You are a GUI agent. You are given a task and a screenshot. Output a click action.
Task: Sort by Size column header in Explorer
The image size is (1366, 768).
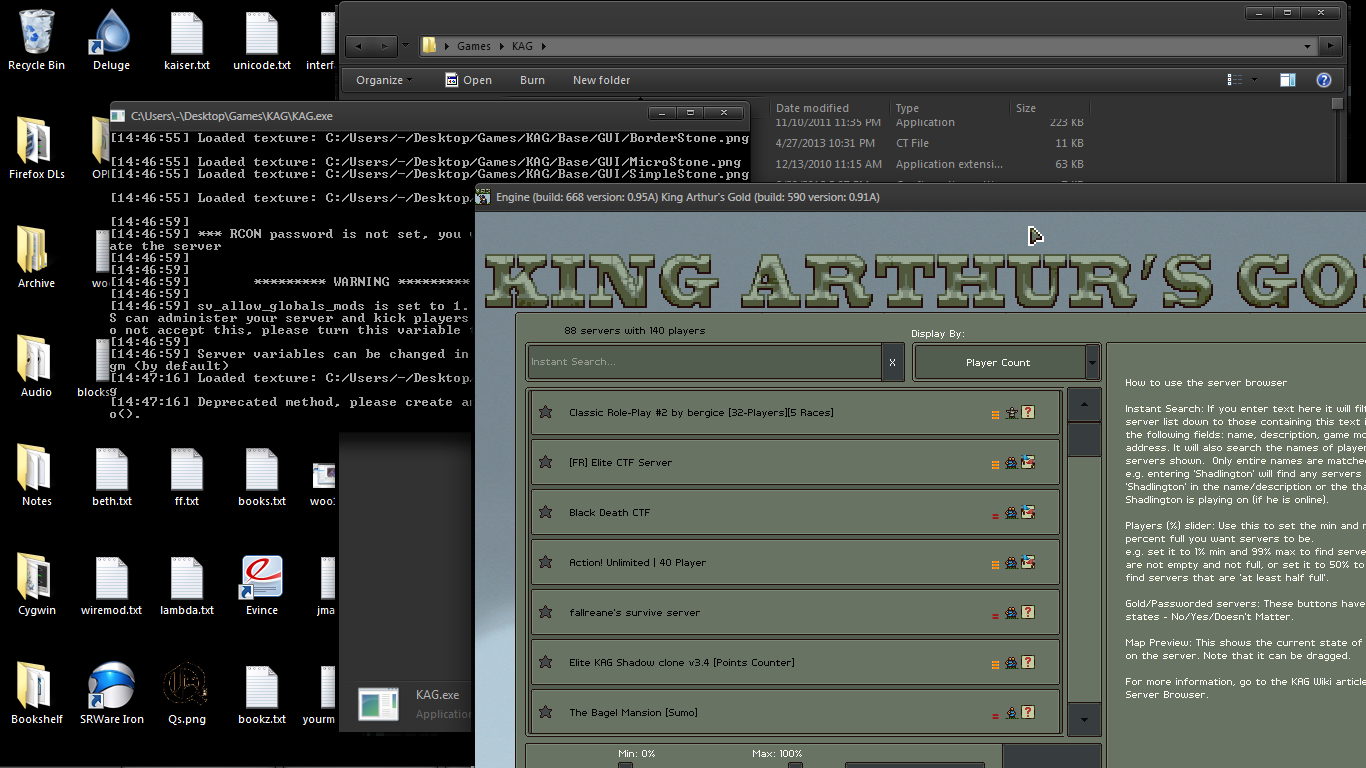[x=1026, y=108]
